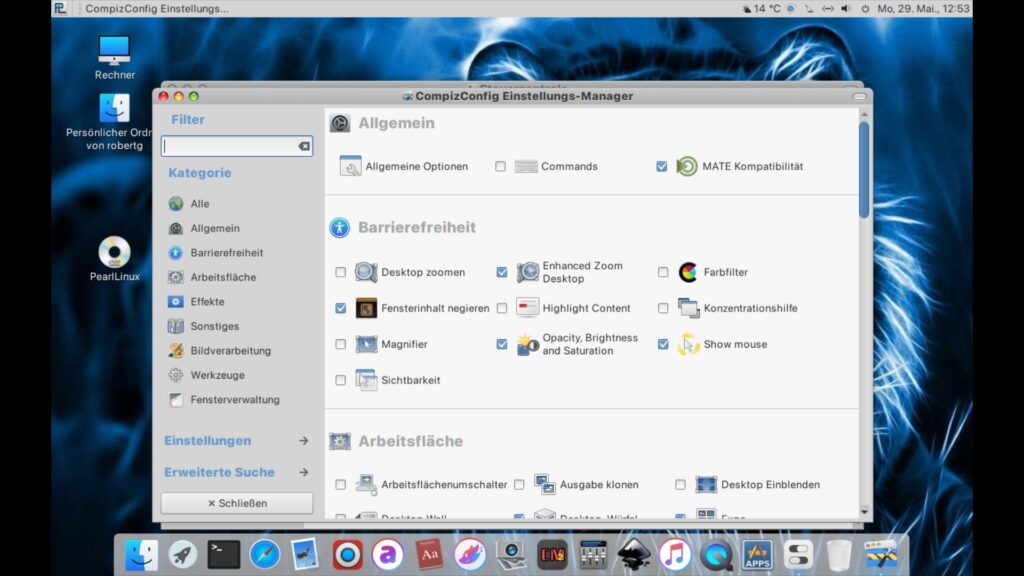Enable the Highlight Content checkbox

502,308
